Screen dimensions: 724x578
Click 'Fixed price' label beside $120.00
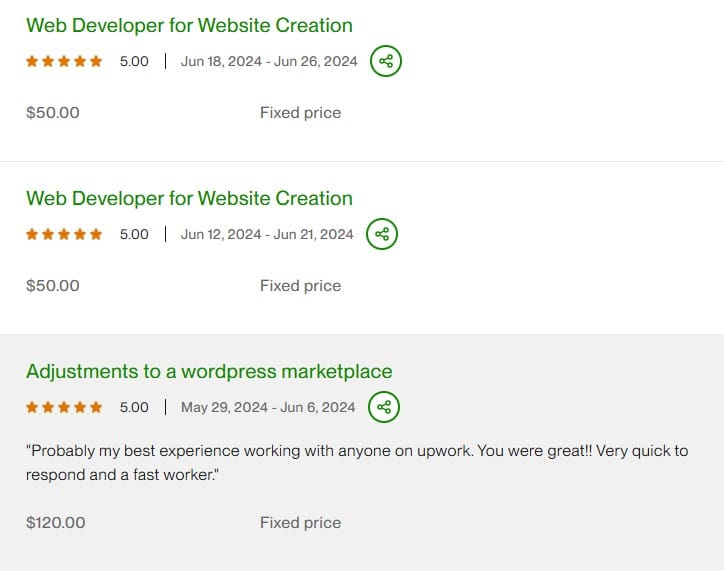click(x=300, y=523)
